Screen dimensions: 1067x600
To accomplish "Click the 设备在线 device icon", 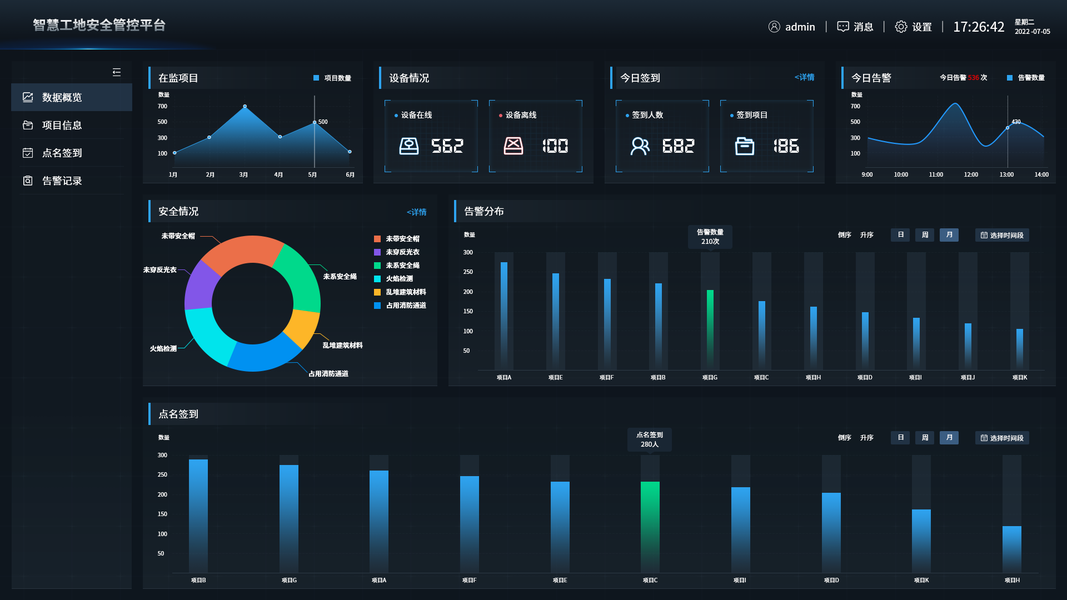I will [x=409, y=146].
